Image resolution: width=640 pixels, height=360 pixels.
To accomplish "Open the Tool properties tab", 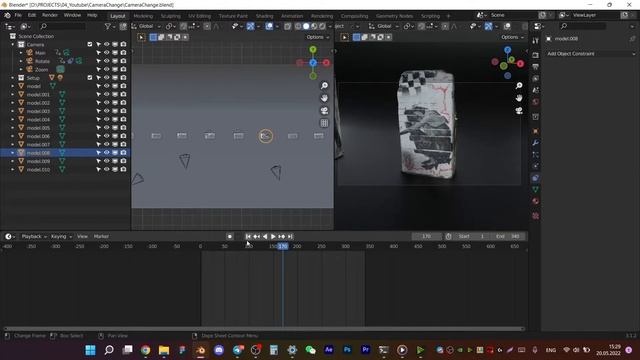I will (x=536, y=41).
